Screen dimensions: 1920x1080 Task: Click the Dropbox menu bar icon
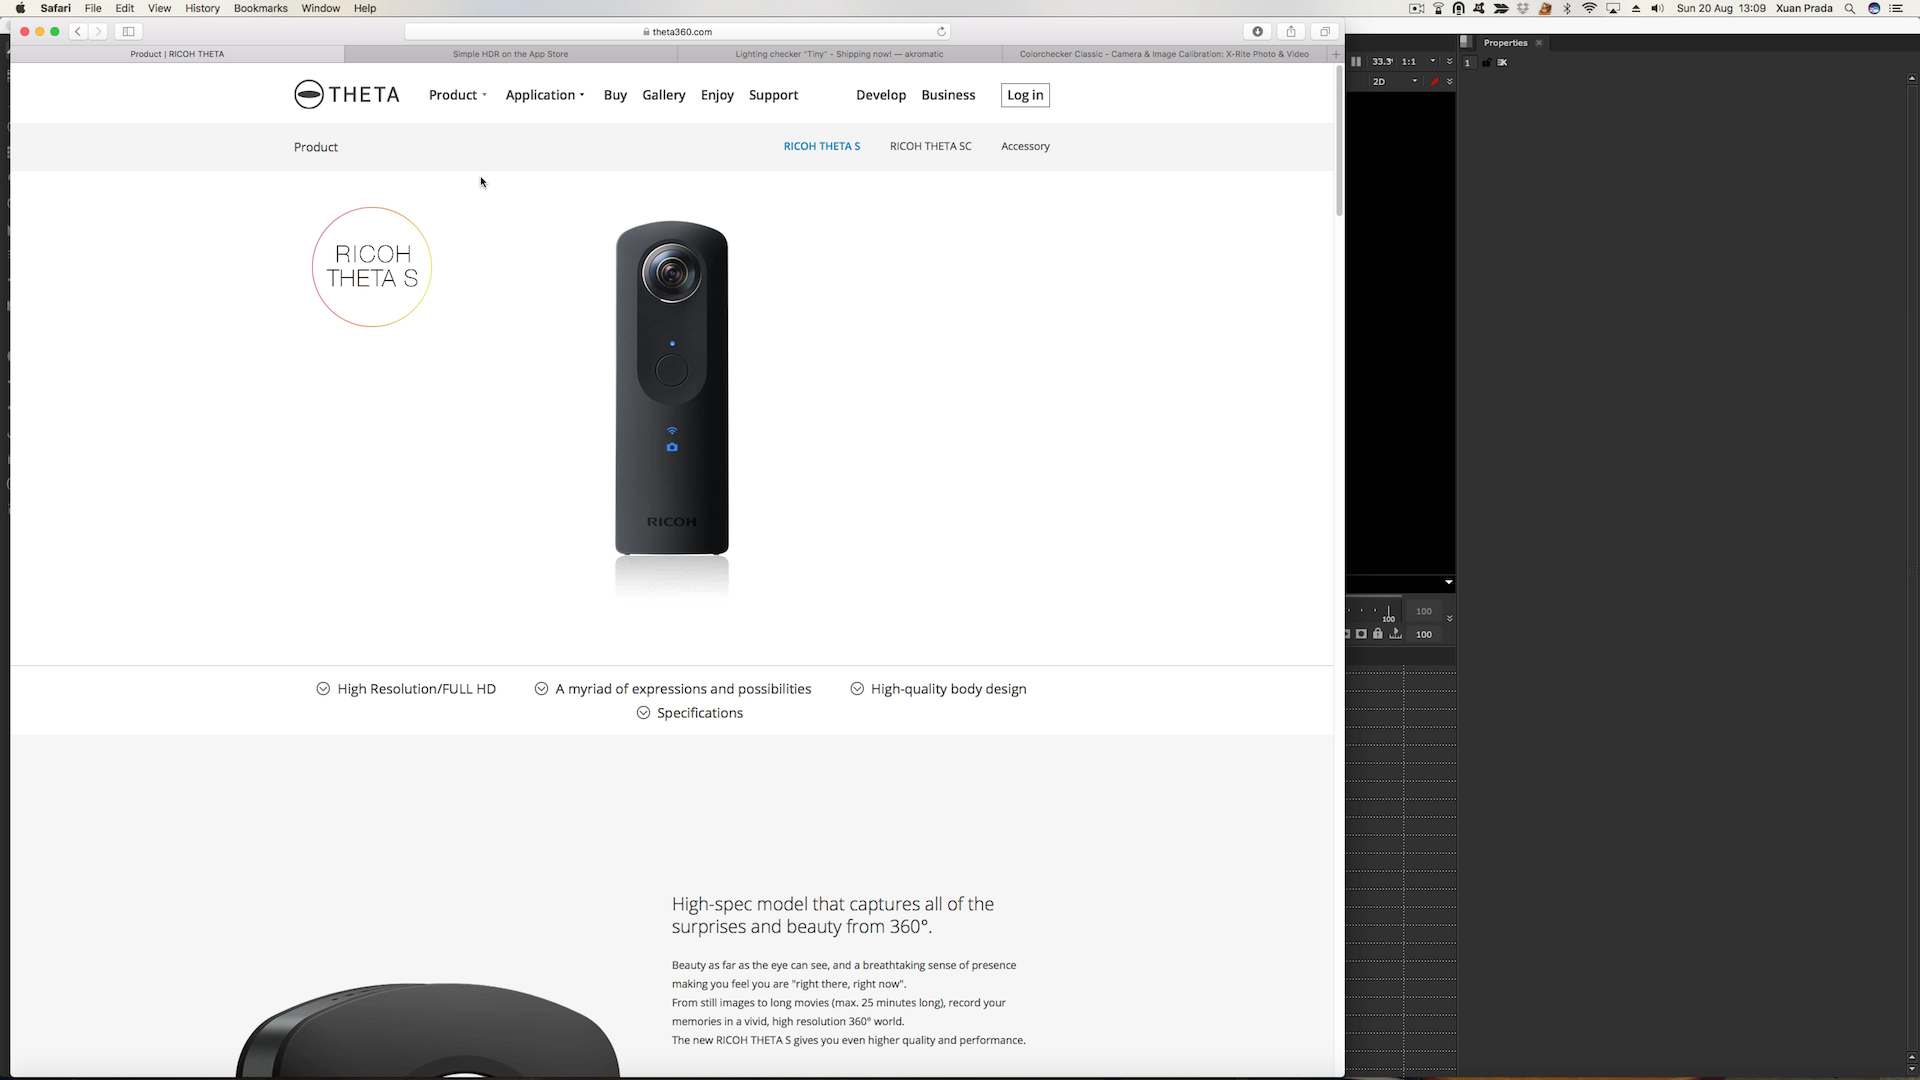(x=1523, y=8)
